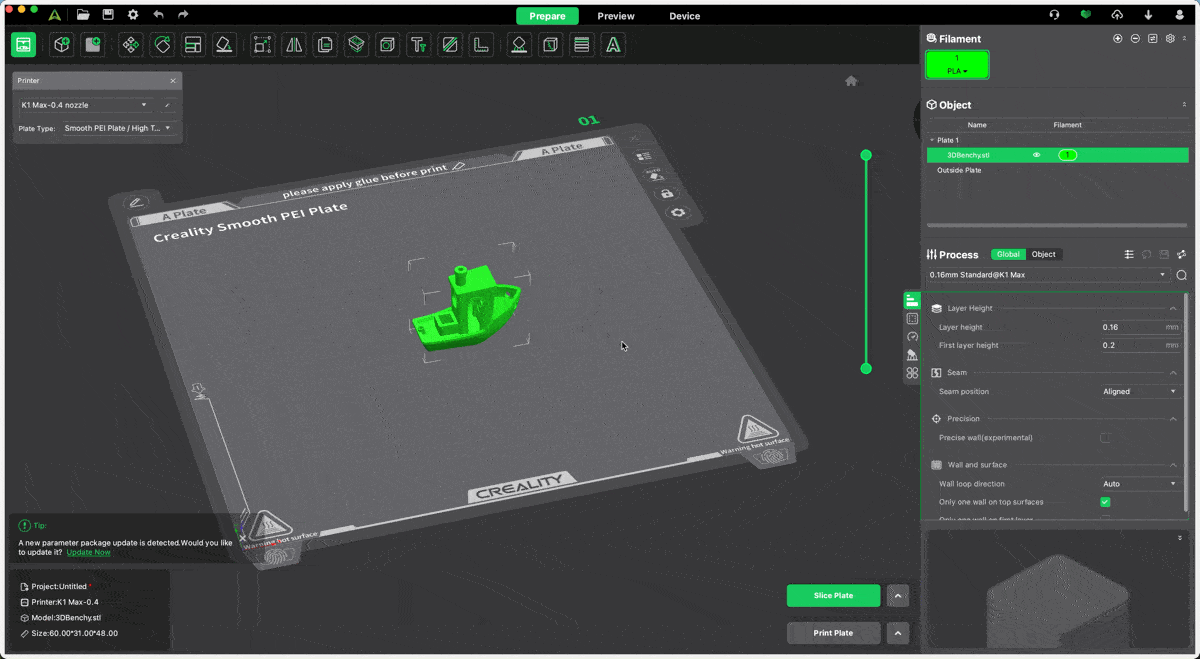This screenshot has width=1200, height=659.
Task: Toggle visibility of 3DBenchy.stl
Action: [1036, 155]
